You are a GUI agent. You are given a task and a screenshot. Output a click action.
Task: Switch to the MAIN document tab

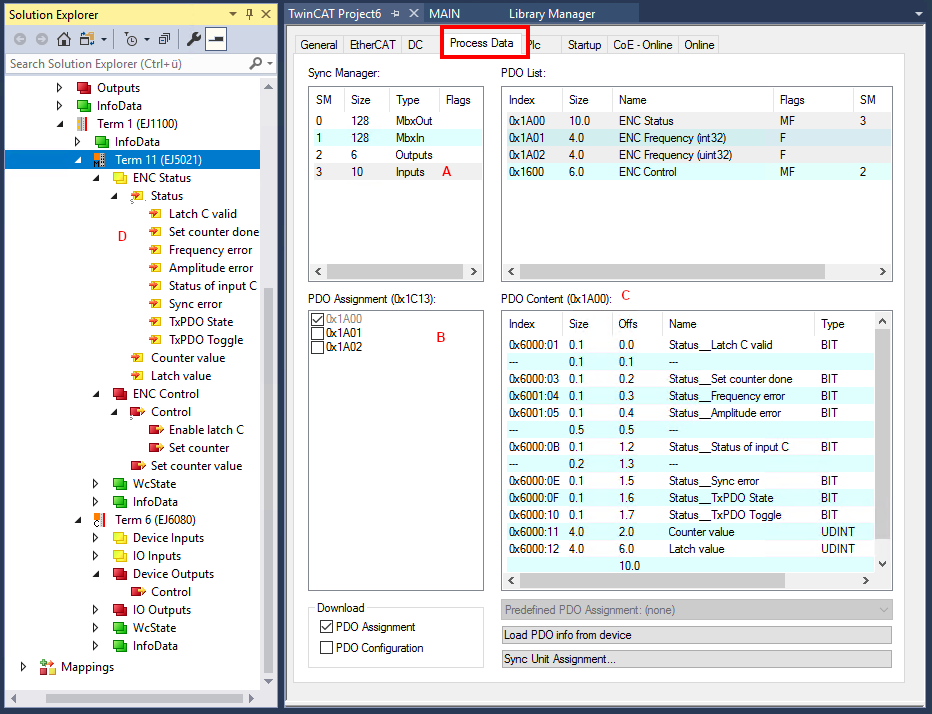pos(445,14)
